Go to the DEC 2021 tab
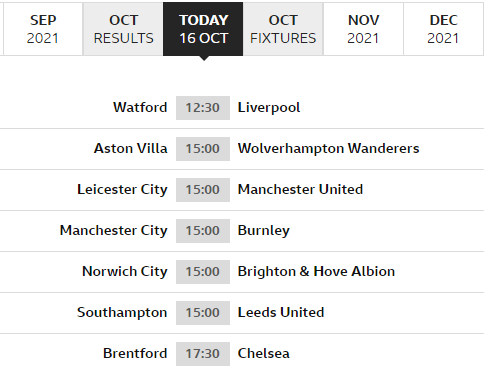This screenshot has width=484, height=386. click(x=443, y=29)
